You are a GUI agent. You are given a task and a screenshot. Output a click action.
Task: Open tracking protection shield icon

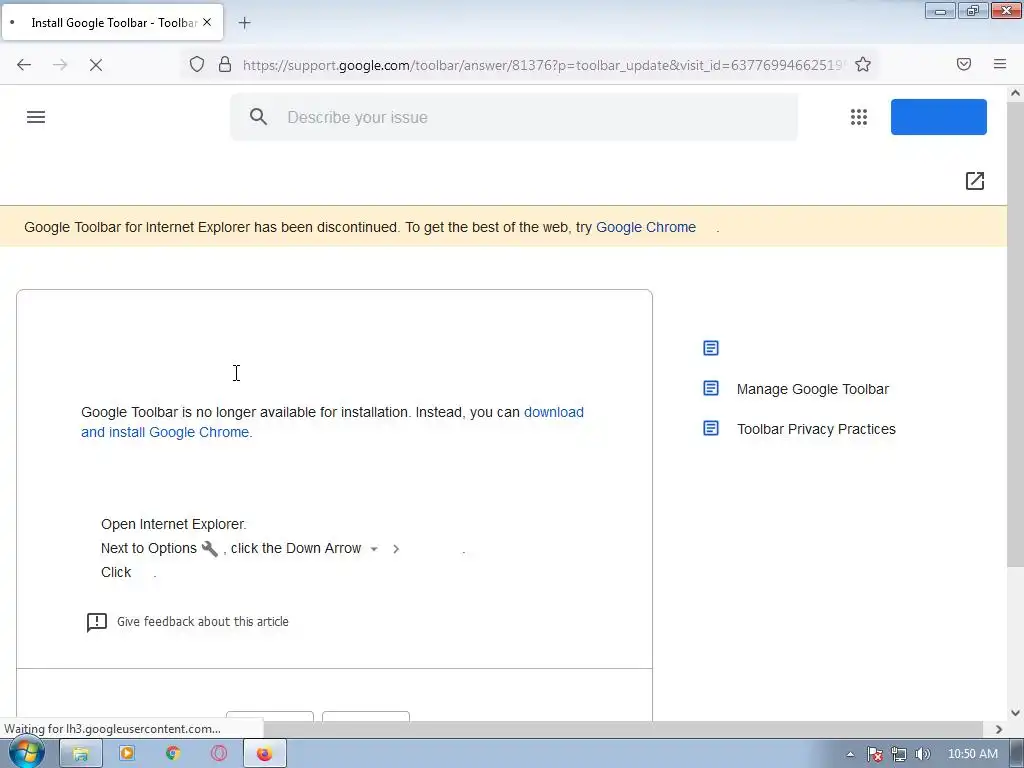[197, 64]
